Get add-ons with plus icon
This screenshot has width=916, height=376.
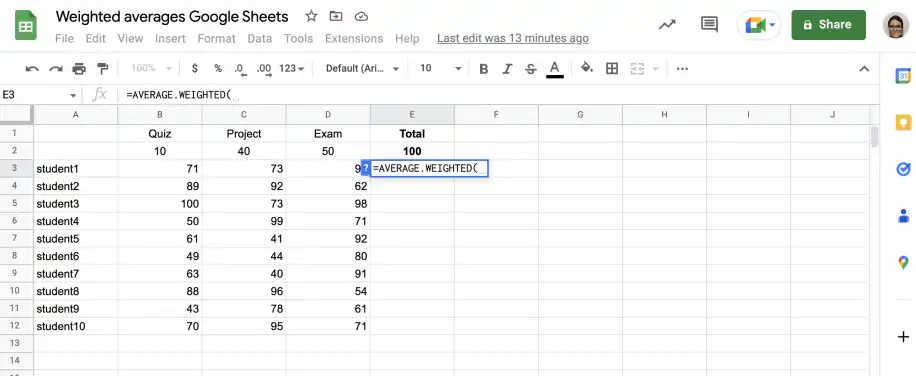tap(903, 337)
